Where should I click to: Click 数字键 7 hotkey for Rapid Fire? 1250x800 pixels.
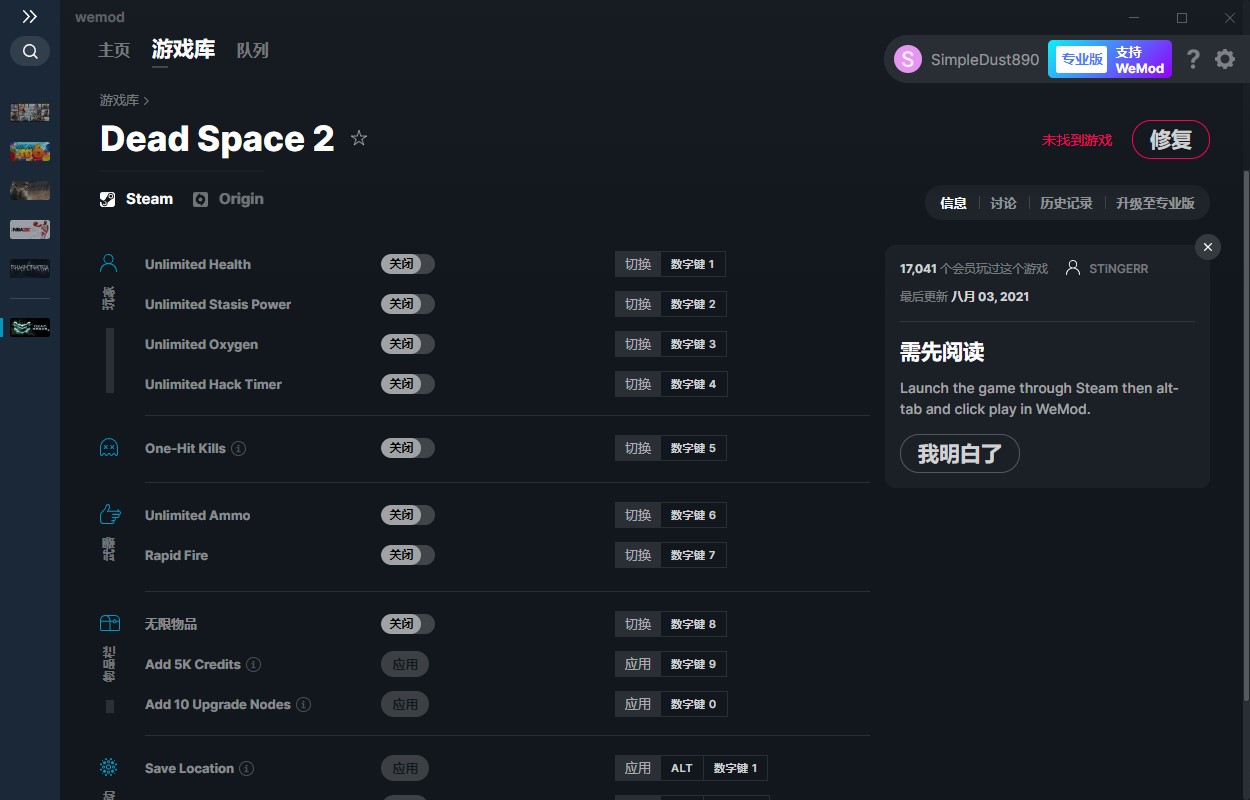coord(693,555)
